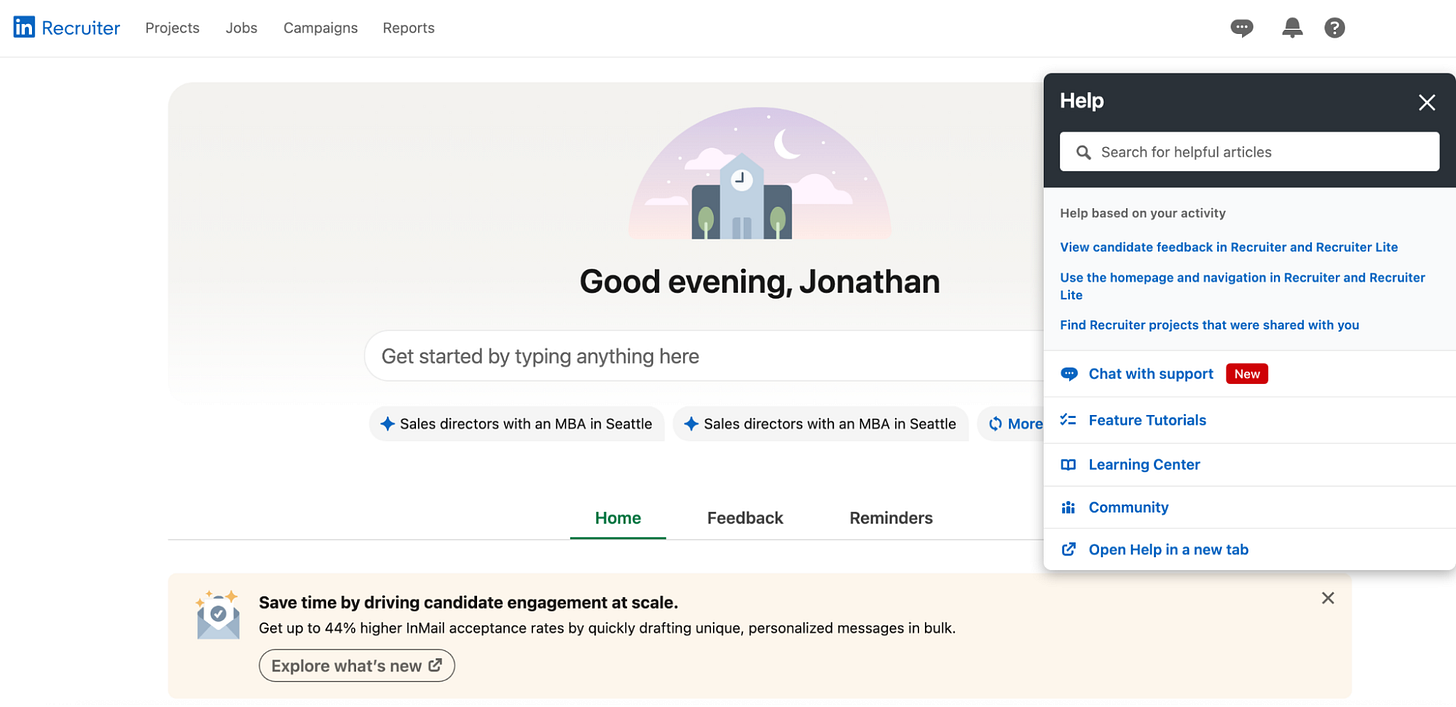Click the Help panel title text
Screen dimensions: 1456x707
(1082, 101)
